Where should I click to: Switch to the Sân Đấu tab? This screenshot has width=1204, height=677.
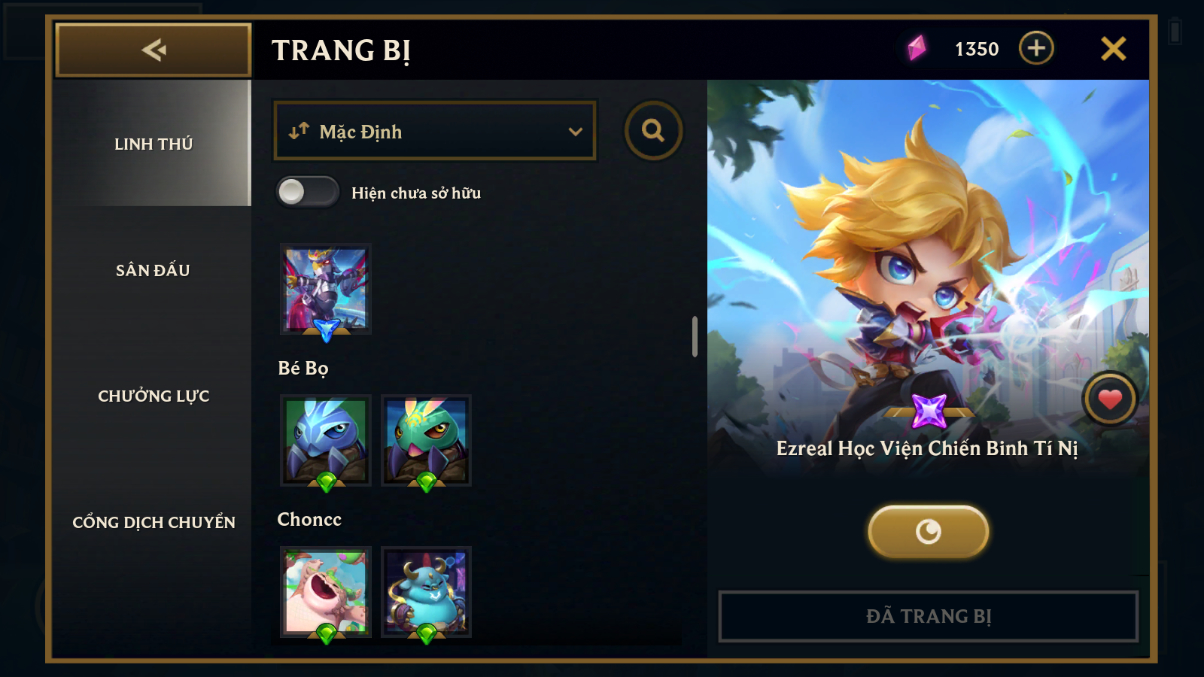point(153,270)
